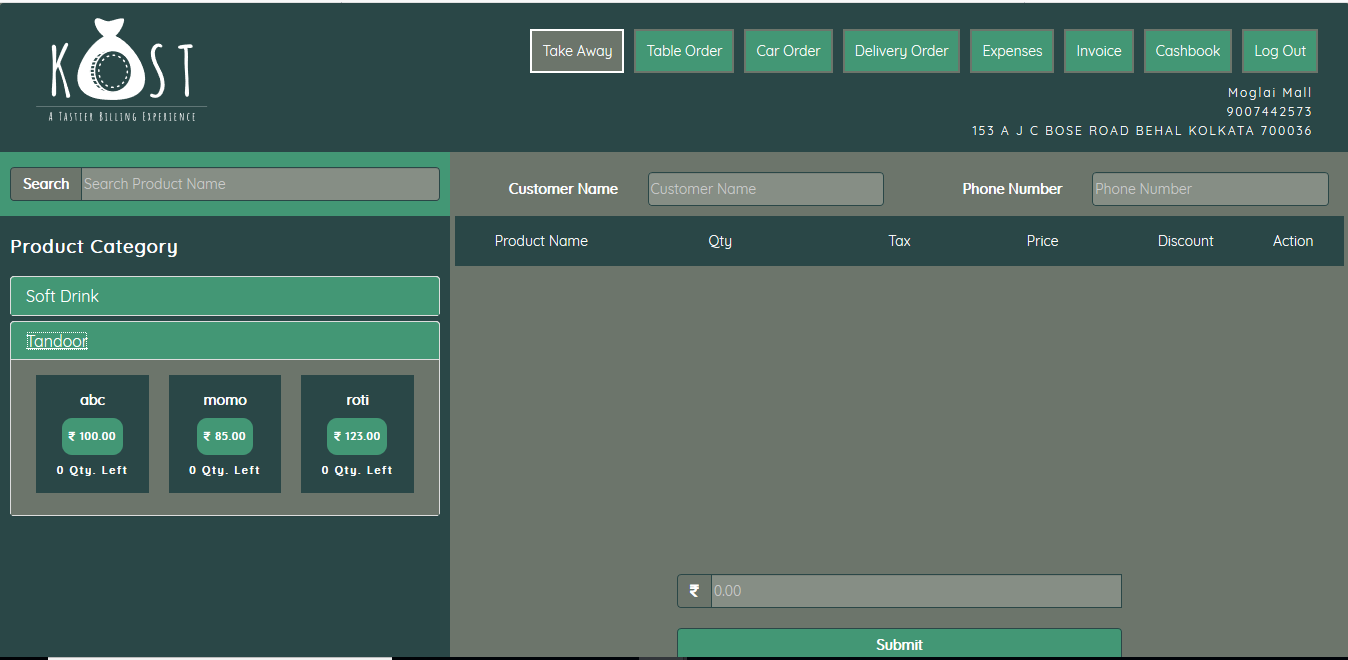This screenshot has height=660, width=1348.
Task: Select the roti product tile
Action: 357,434
